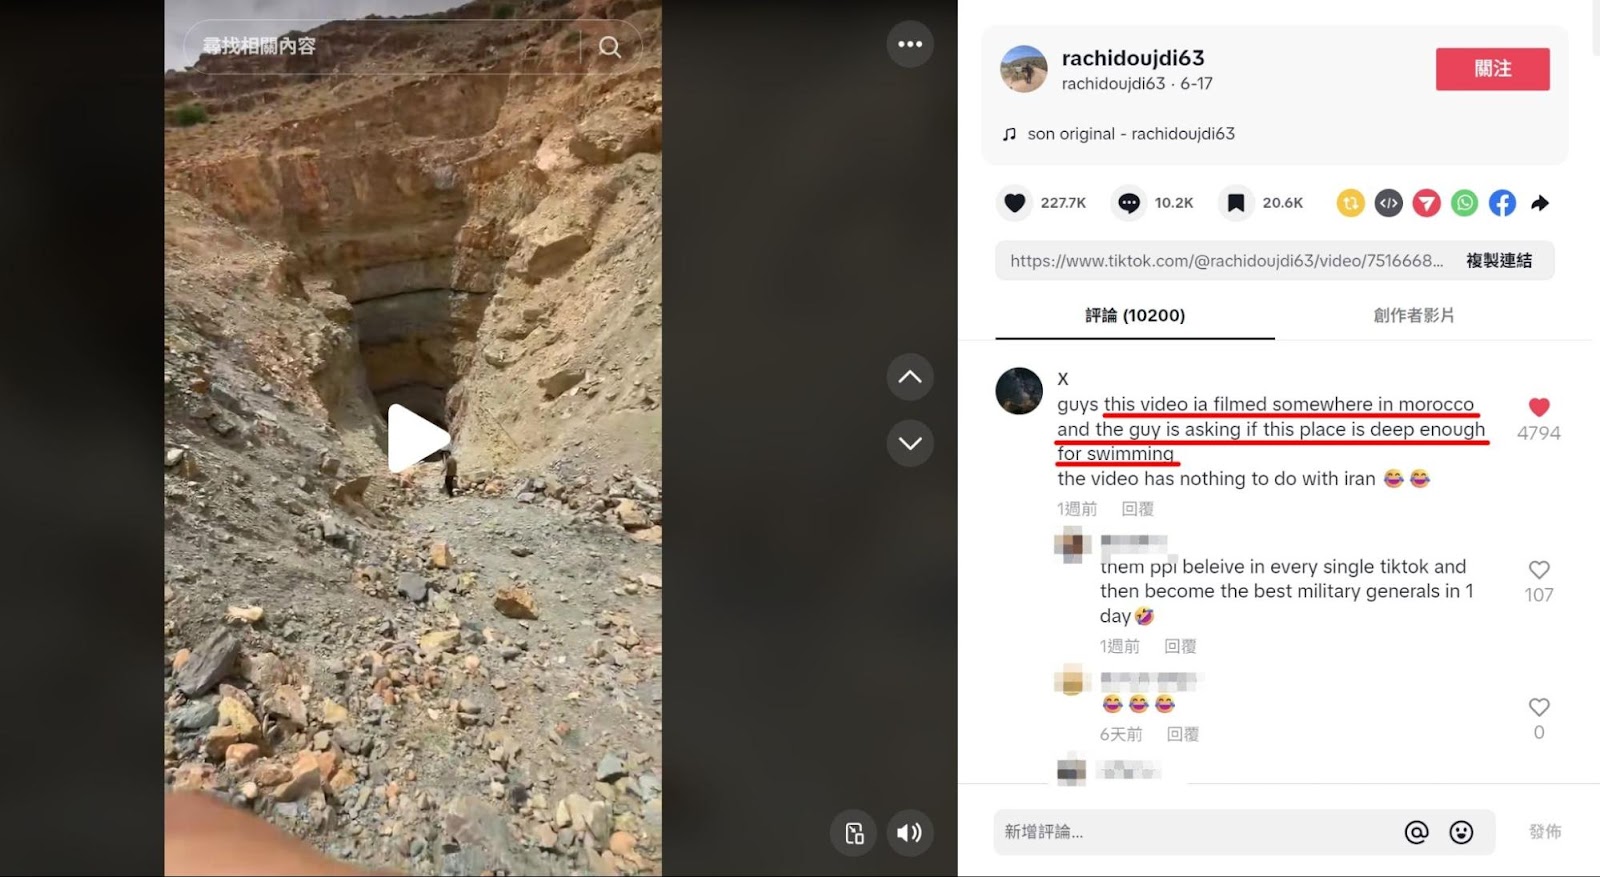Go to previous video with up chevron

pyautogui.click(x=910, y=377)
